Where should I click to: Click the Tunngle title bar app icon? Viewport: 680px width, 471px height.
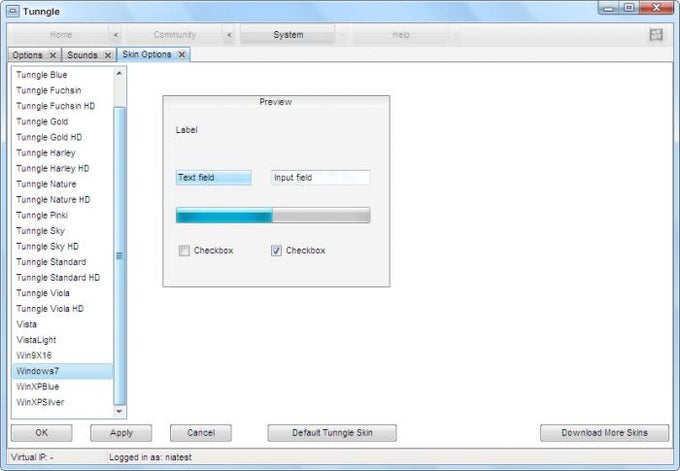click(13, 11)
